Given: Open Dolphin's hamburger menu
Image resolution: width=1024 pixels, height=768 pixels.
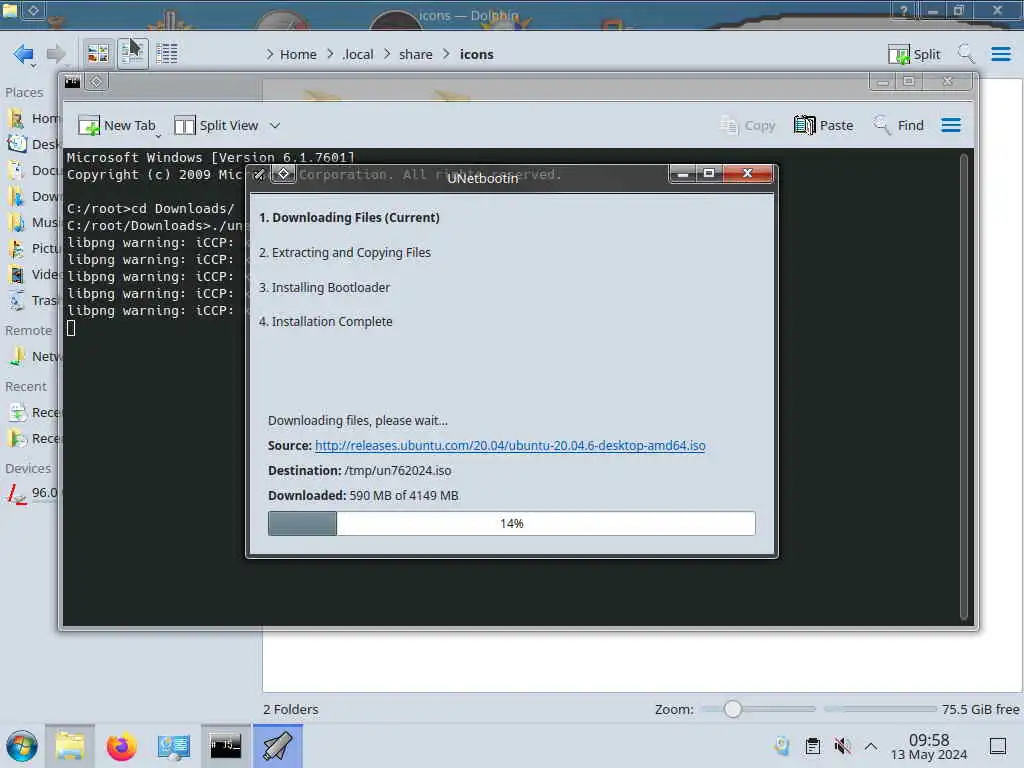Looking at the screenshot, I should [x=1000, y=54].
